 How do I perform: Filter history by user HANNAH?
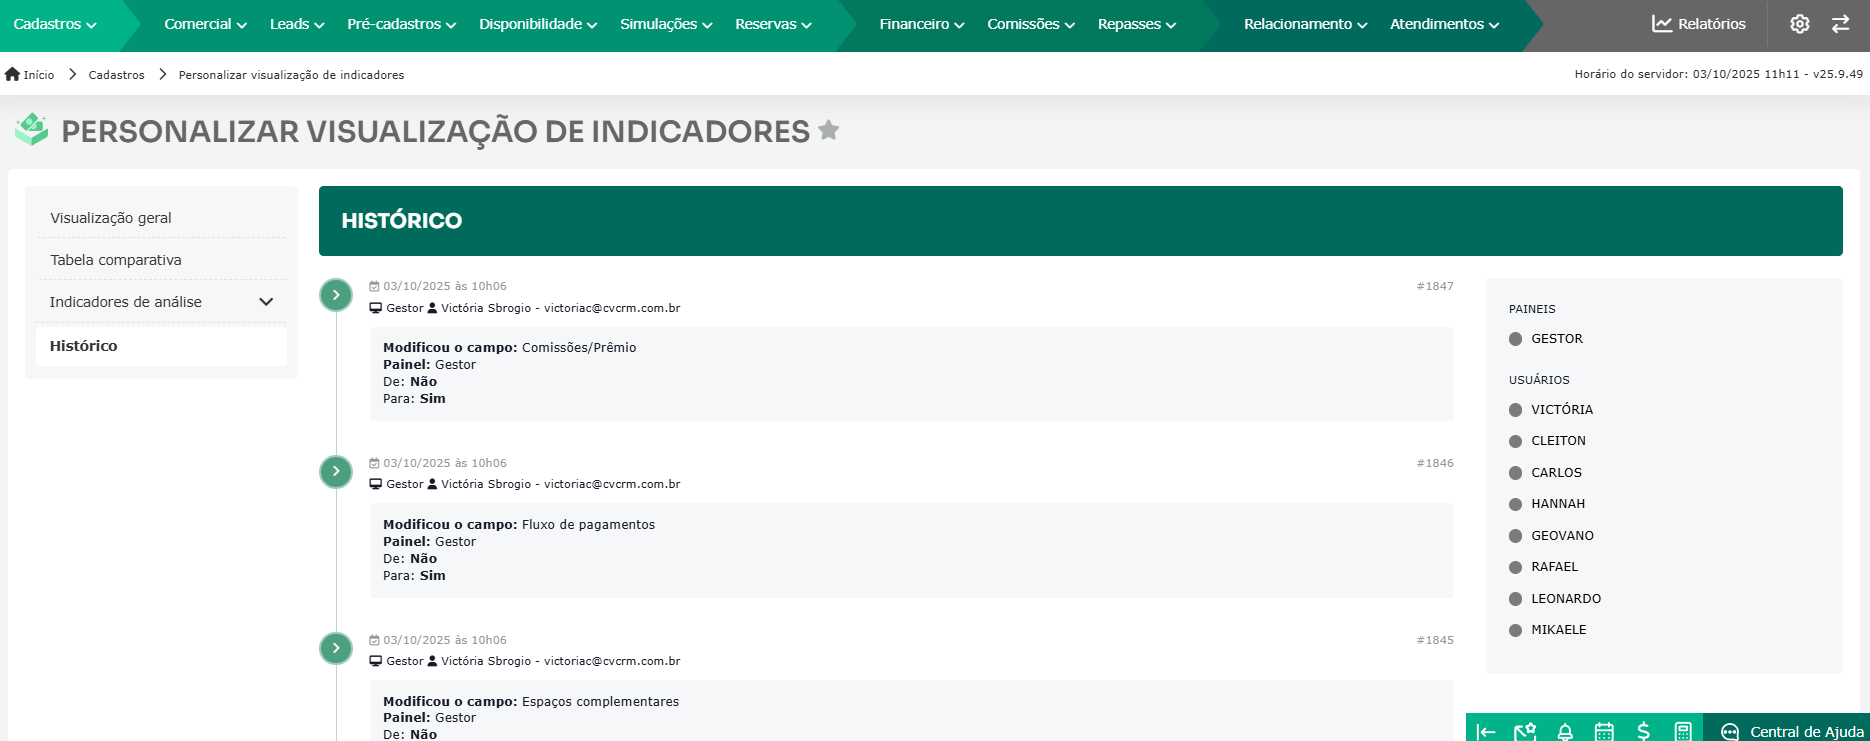pos(1547,504)
